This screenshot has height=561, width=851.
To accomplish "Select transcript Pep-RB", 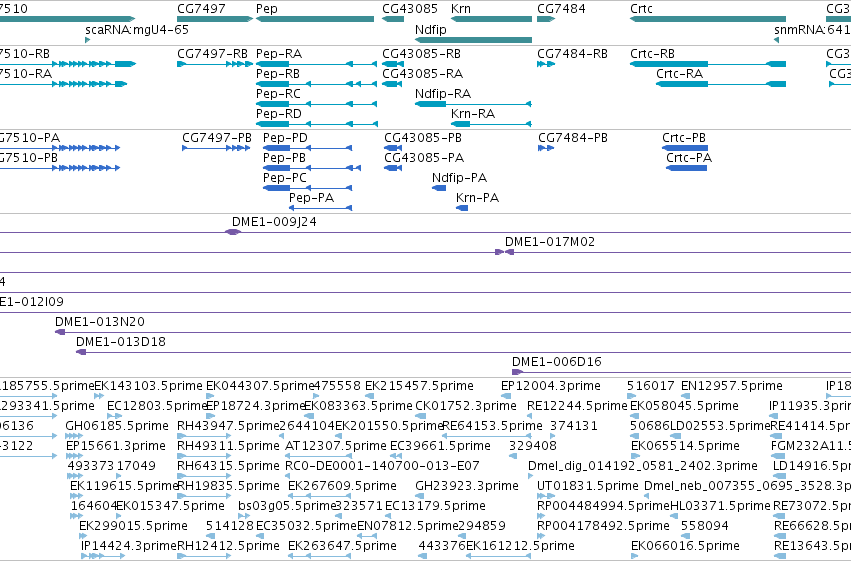I will tap(316, 84).
